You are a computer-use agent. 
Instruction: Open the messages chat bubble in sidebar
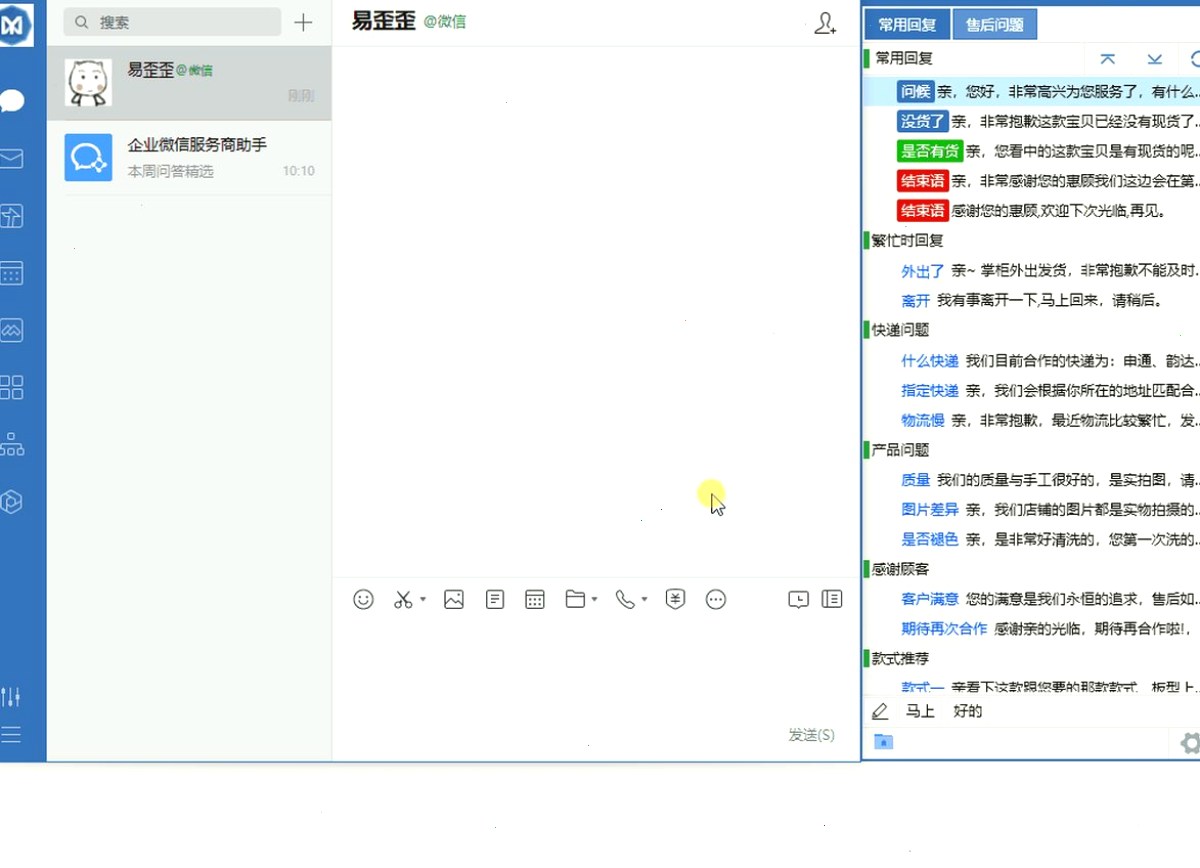(12, 100)
